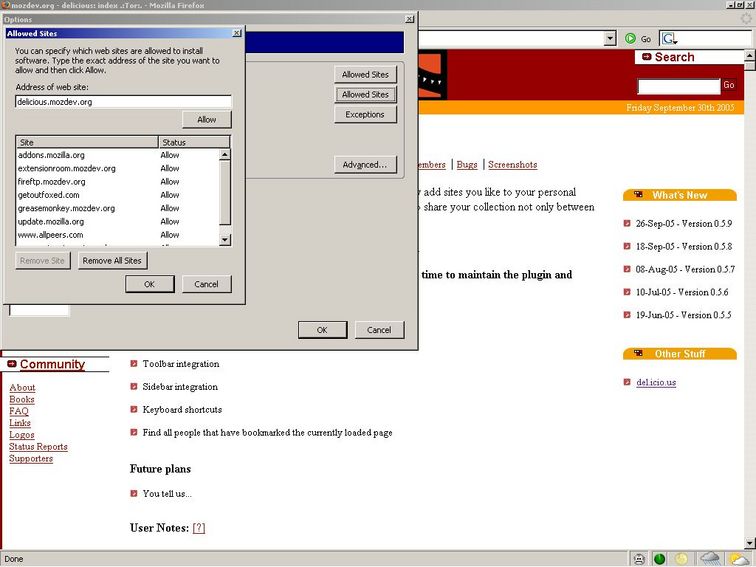
Task: Open the address bar history dropdown
Action: point(610,39)
